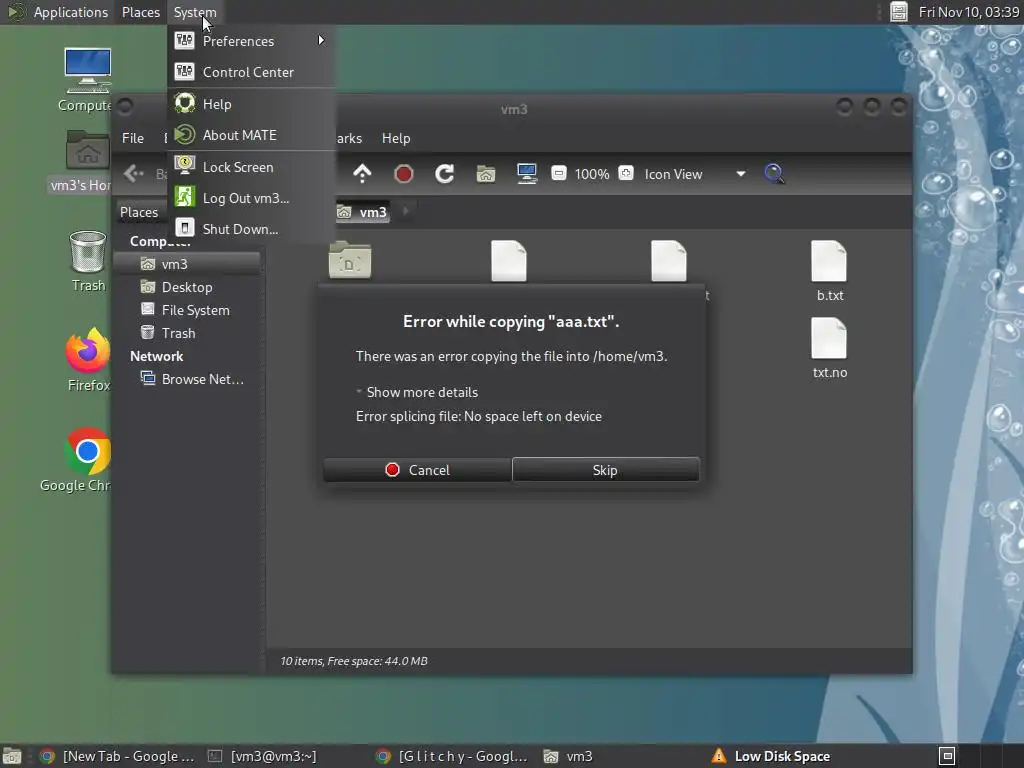
Task: Click the vm3 path bar button
Action: (362, 212)
